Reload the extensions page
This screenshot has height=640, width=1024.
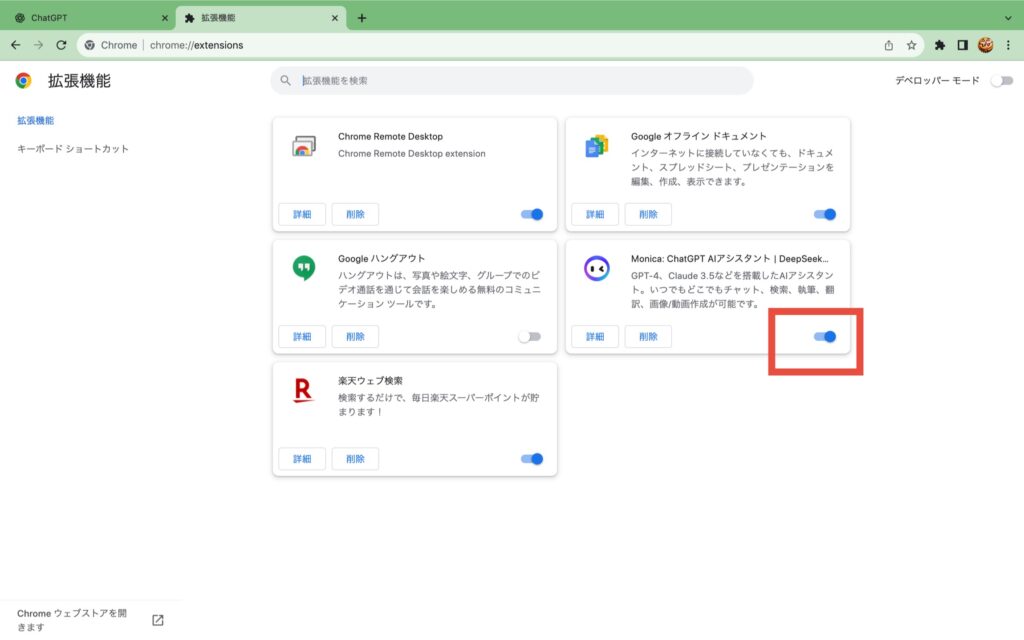click(61, 45)
